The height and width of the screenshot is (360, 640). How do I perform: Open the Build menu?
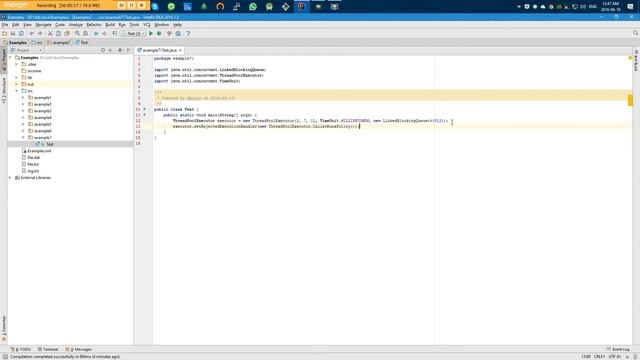[x=110, y=25]
